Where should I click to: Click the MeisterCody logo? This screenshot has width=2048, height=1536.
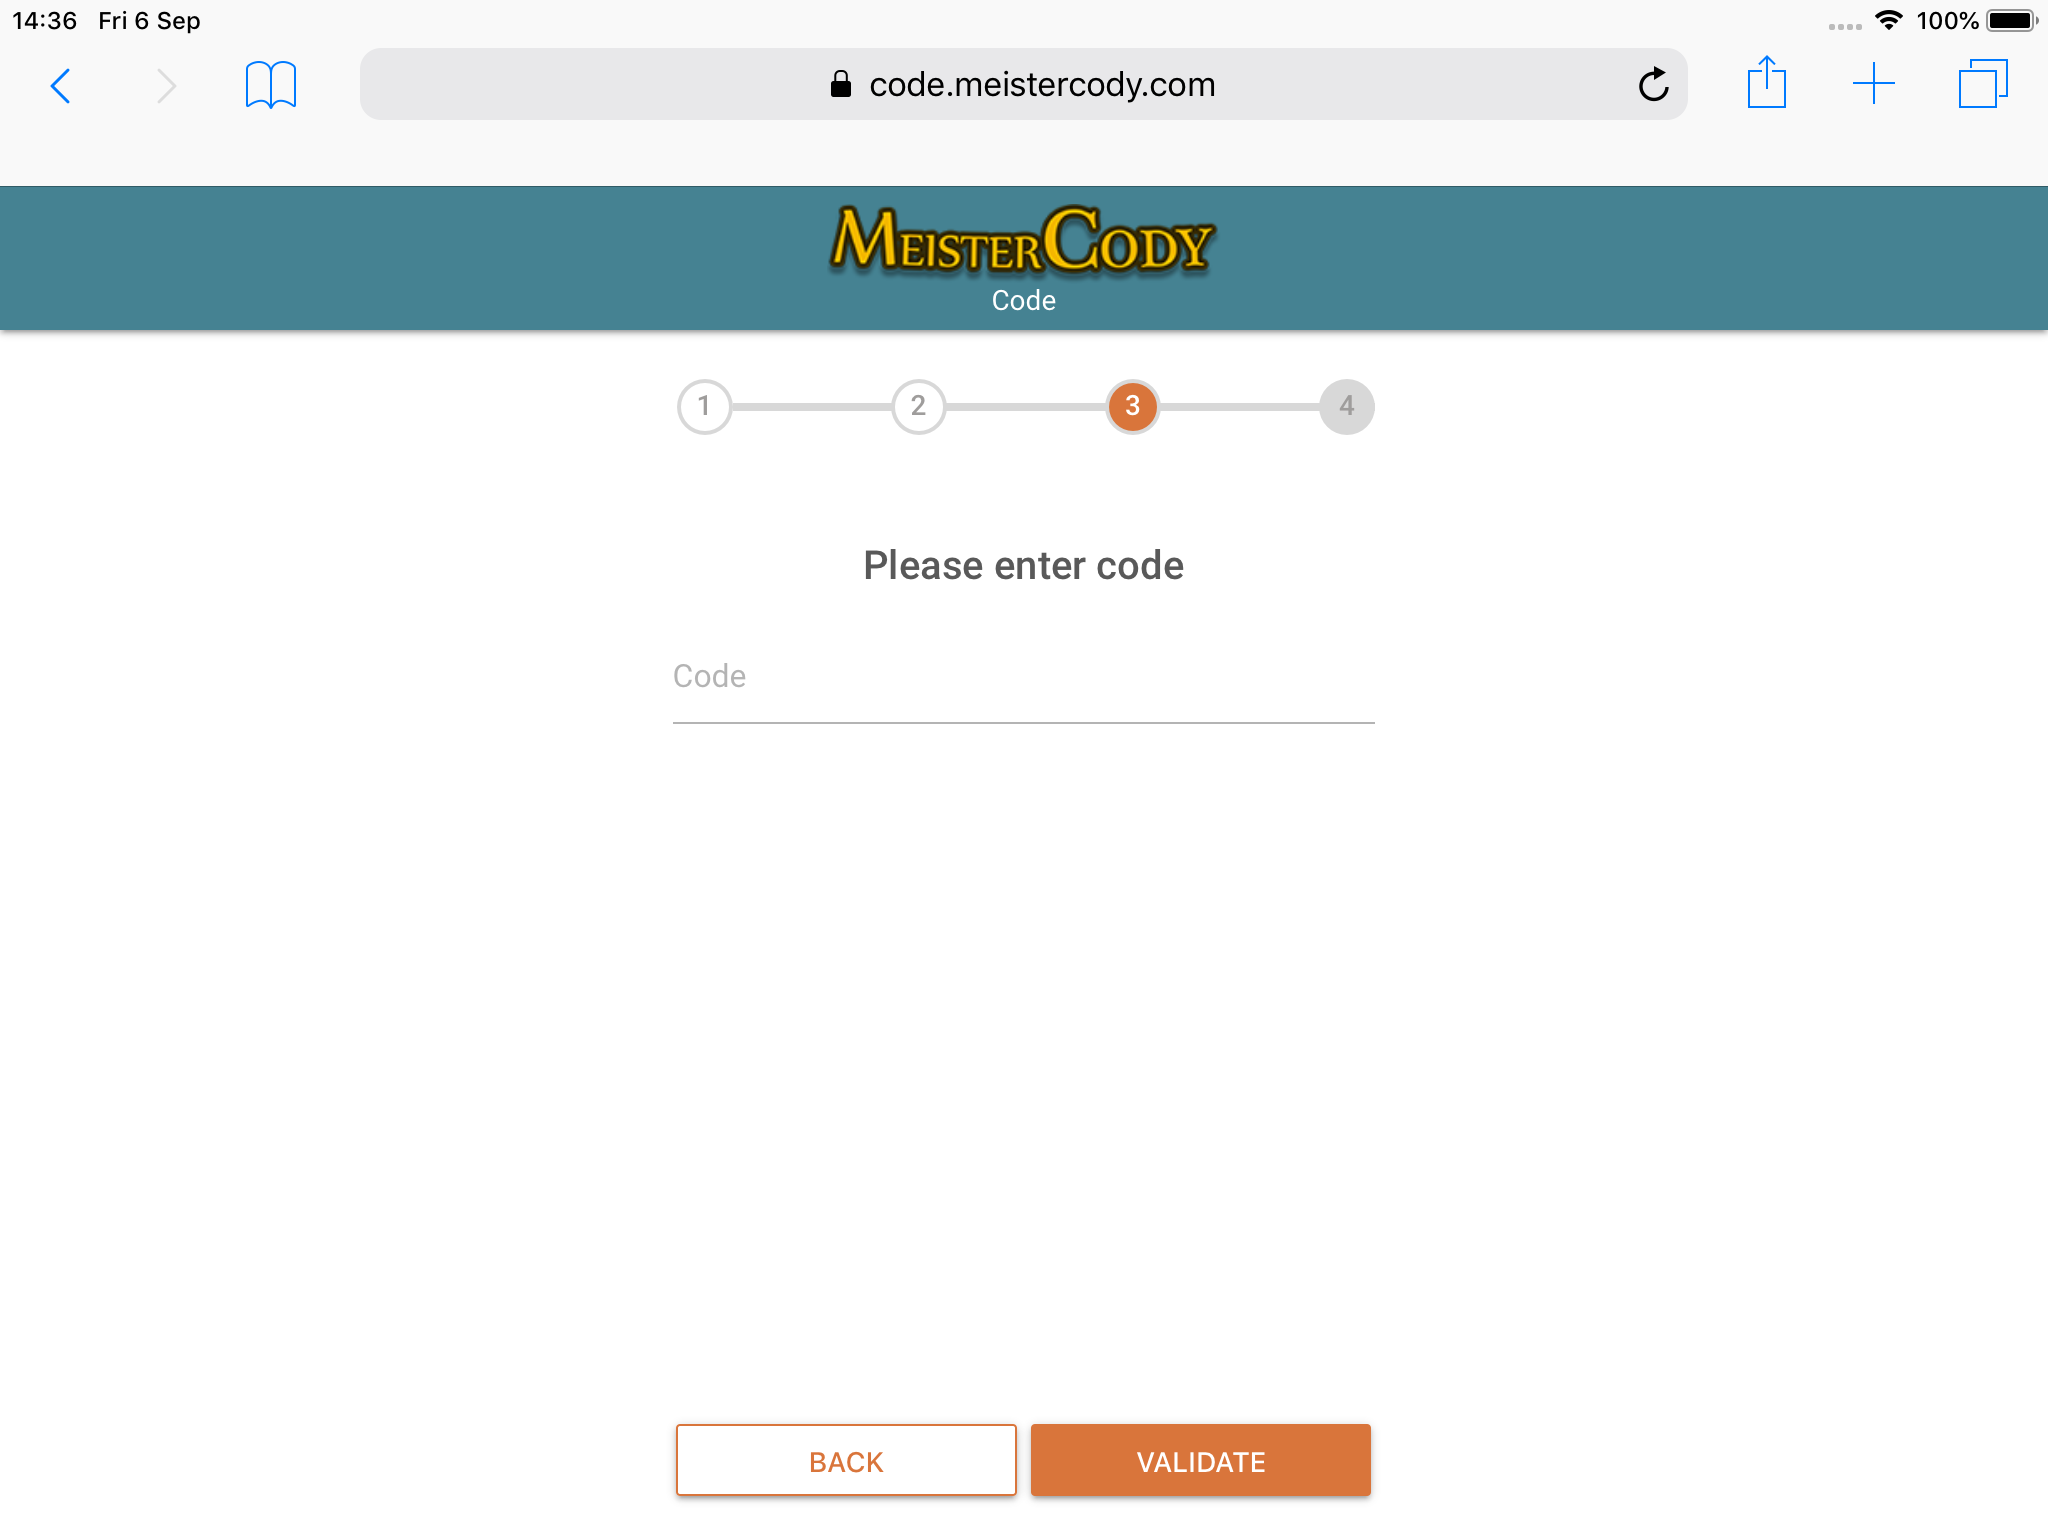tap(1023, 240)
